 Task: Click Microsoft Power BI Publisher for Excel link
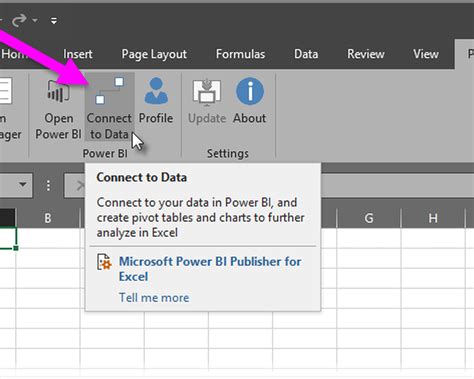[210, 269]
